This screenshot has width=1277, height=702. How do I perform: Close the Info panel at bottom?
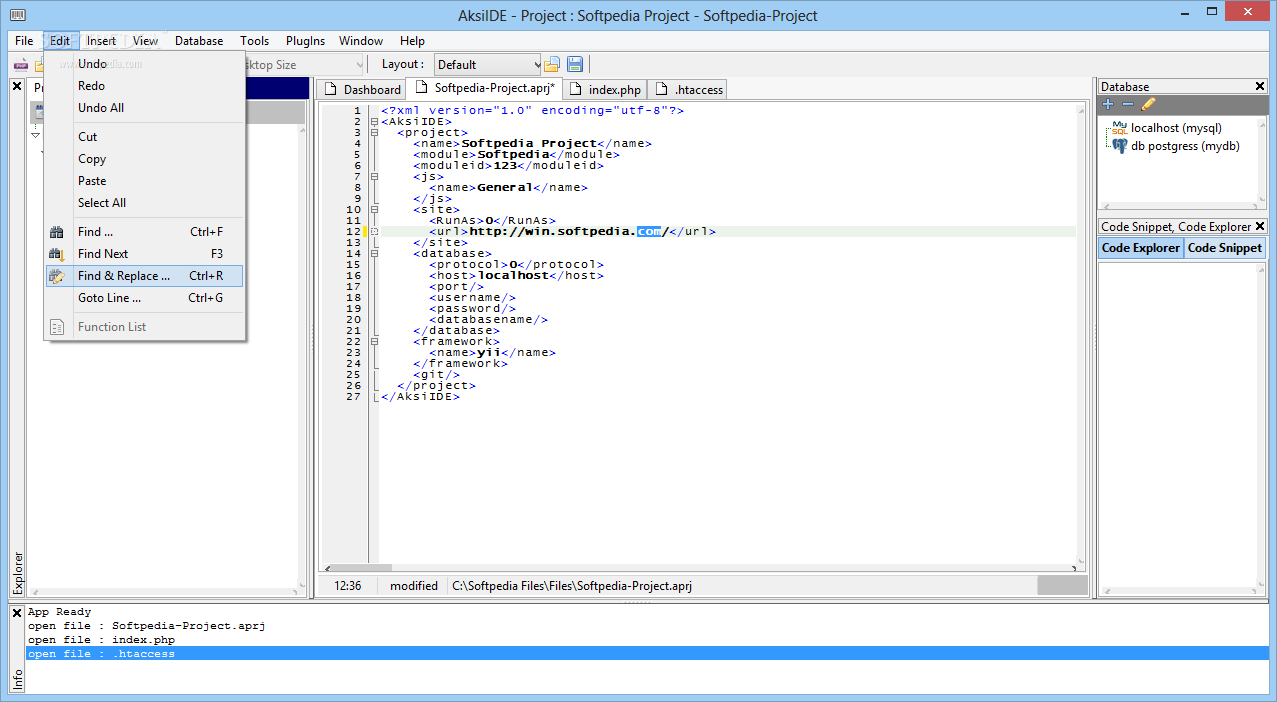tap(17, 613)
